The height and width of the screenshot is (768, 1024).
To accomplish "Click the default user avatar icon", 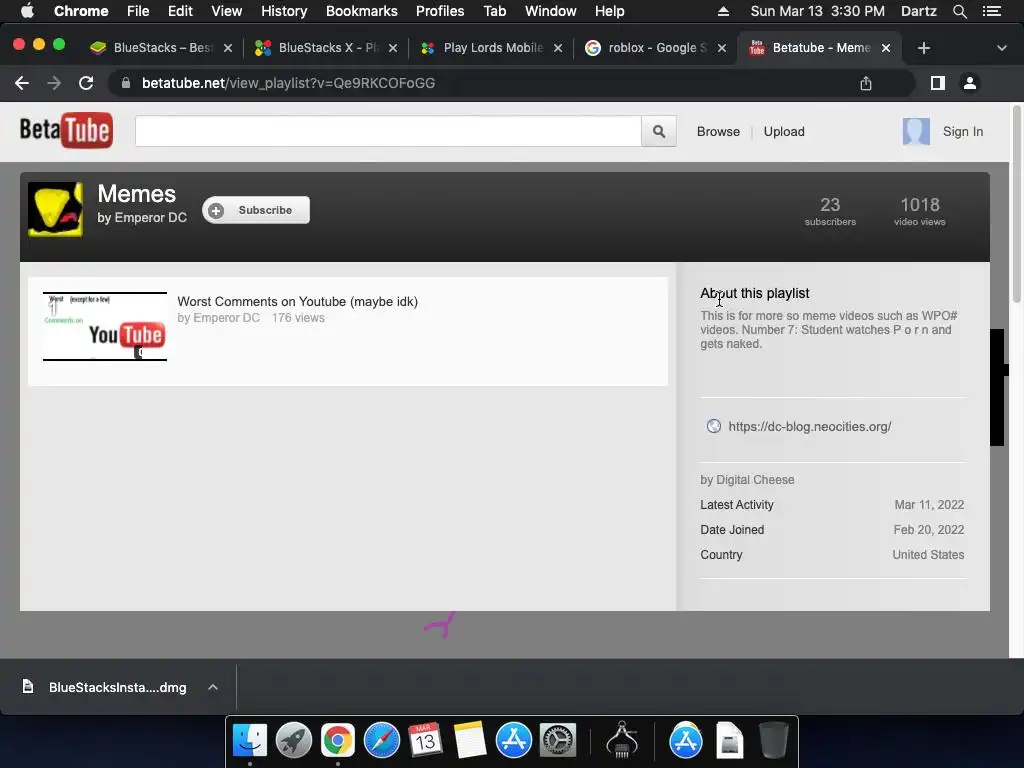I will pos(916,131).
